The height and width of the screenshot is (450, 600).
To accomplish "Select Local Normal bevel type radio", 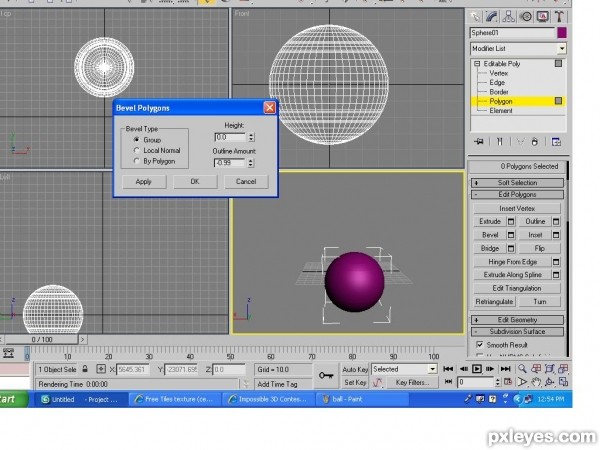I will pyautogui.click(x=136, y=150).
